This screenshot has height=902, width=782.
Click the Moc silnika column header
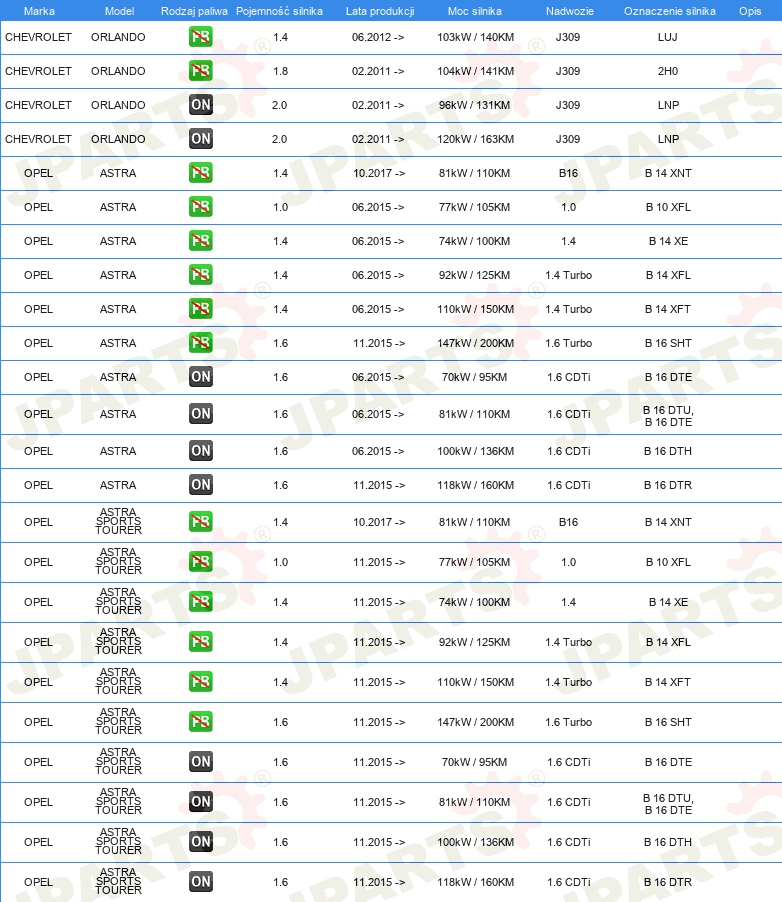[475, 11]
